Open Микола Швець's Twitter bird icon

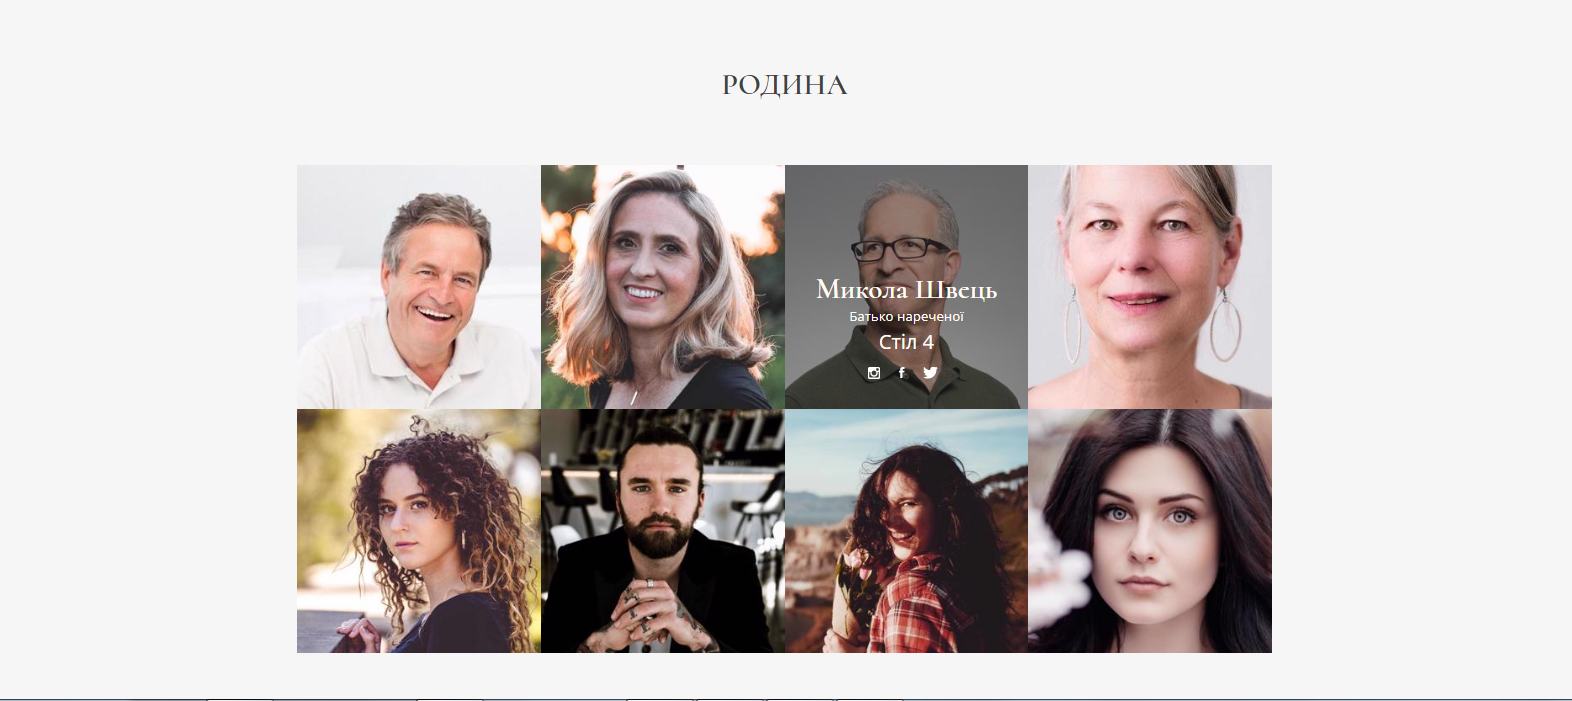coord(930,373)
